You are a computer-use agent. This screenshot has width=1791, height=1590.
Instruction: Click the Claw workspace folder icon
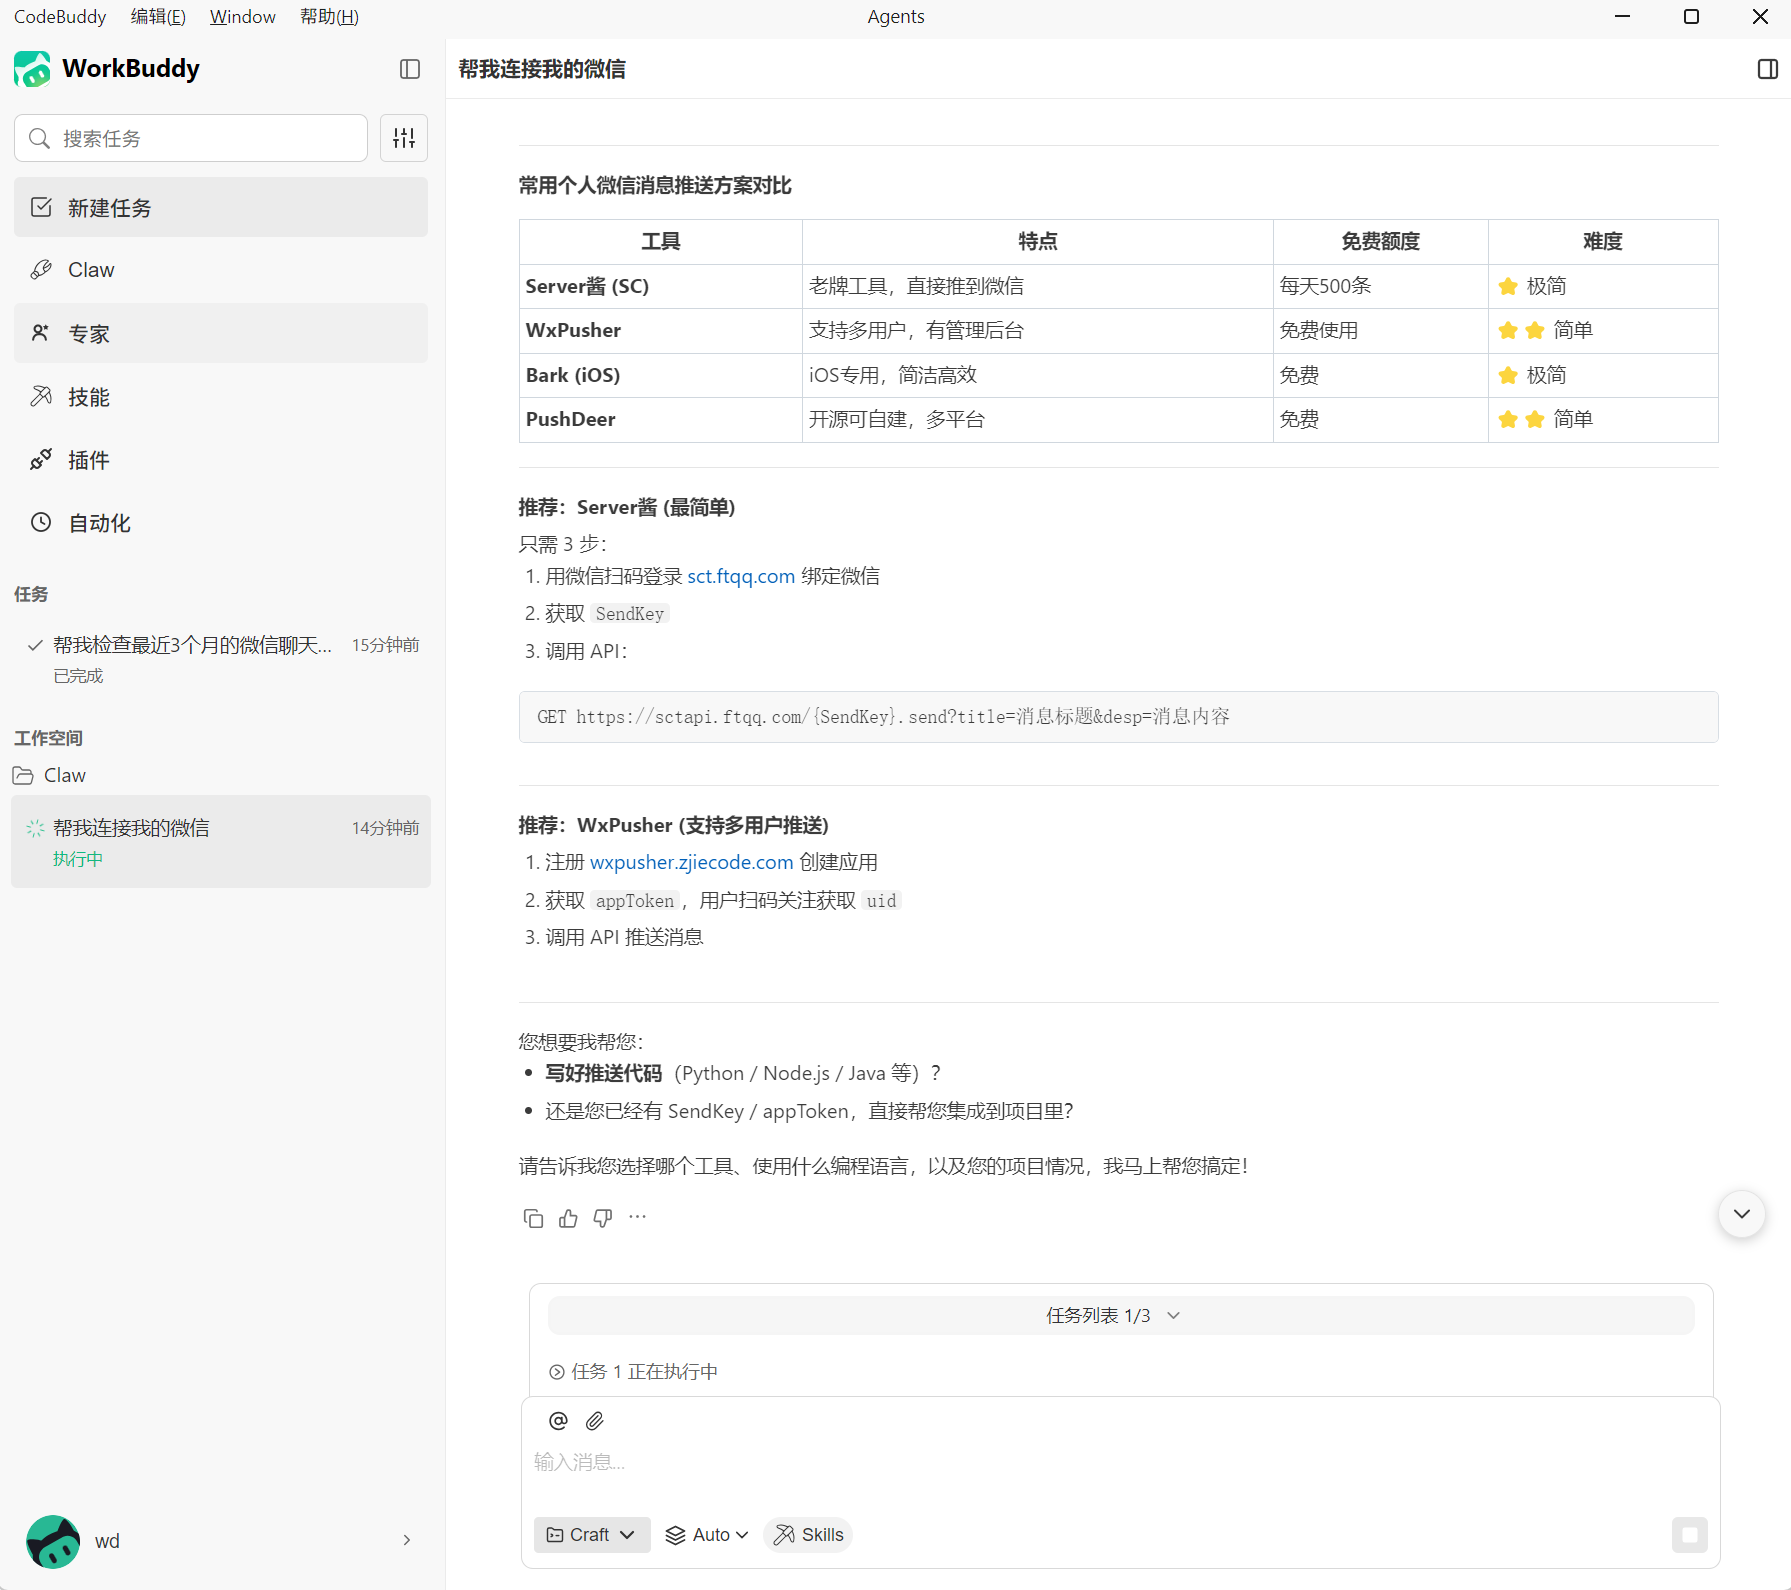click(23, 775)
